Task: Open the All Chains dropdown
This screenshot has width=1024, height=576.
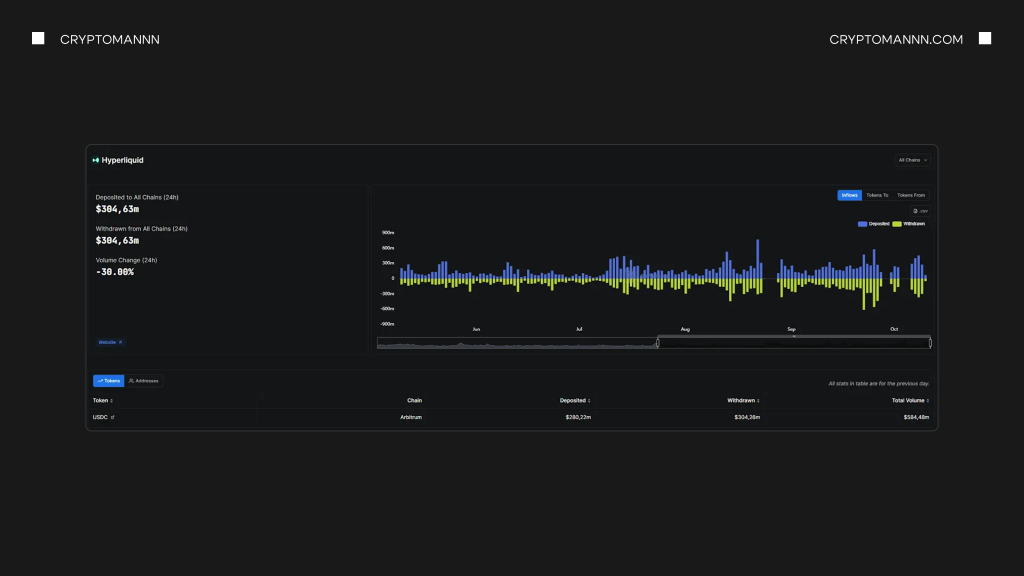Action: click(x=913, y=160)
